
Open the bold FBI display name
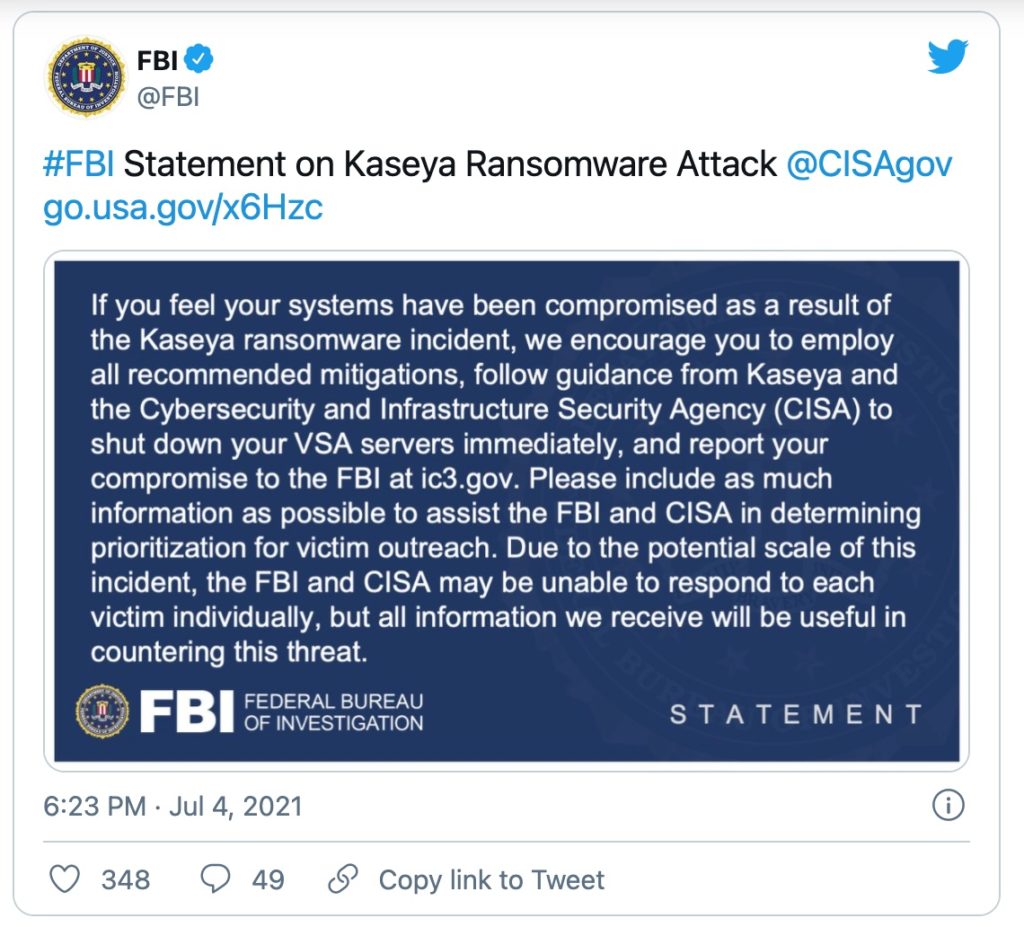[x=157, y=60]
